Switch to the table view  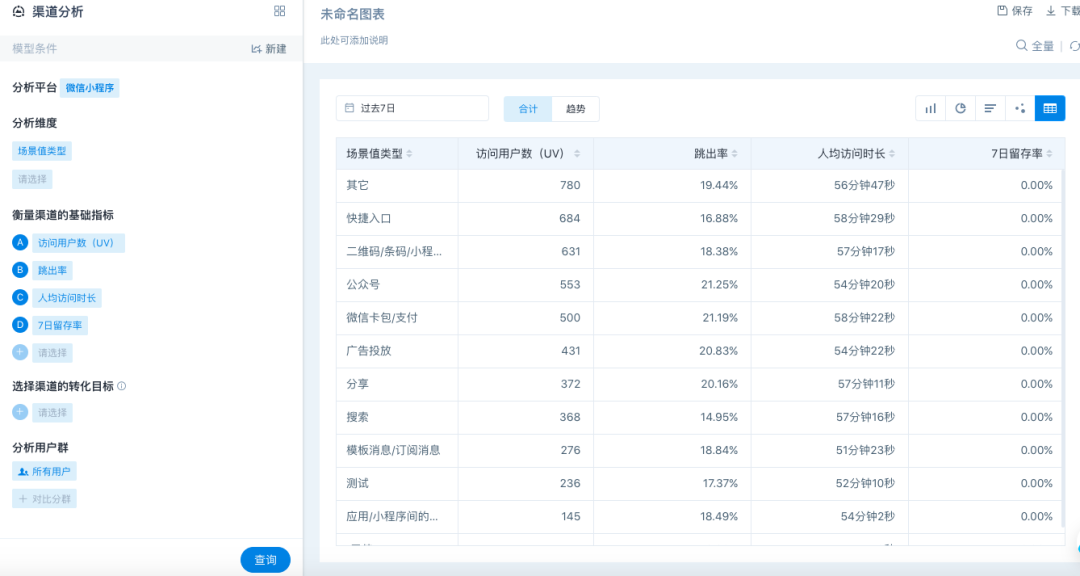pos(1050,108)
